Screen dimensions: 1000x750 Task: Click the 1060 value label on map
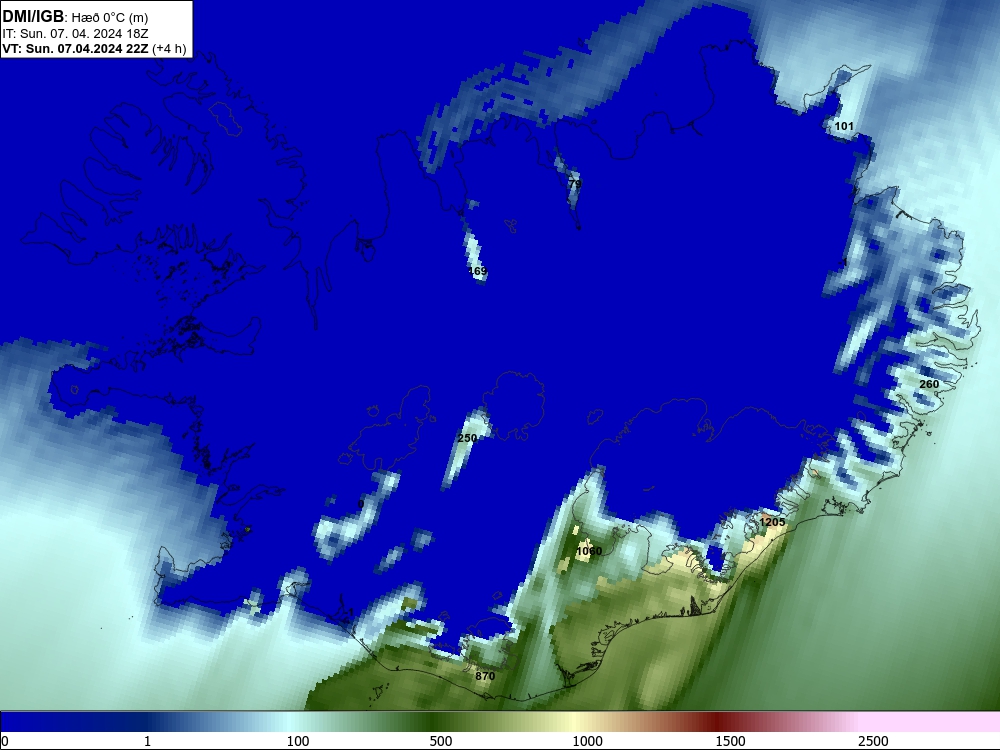(x=589, y=551)
